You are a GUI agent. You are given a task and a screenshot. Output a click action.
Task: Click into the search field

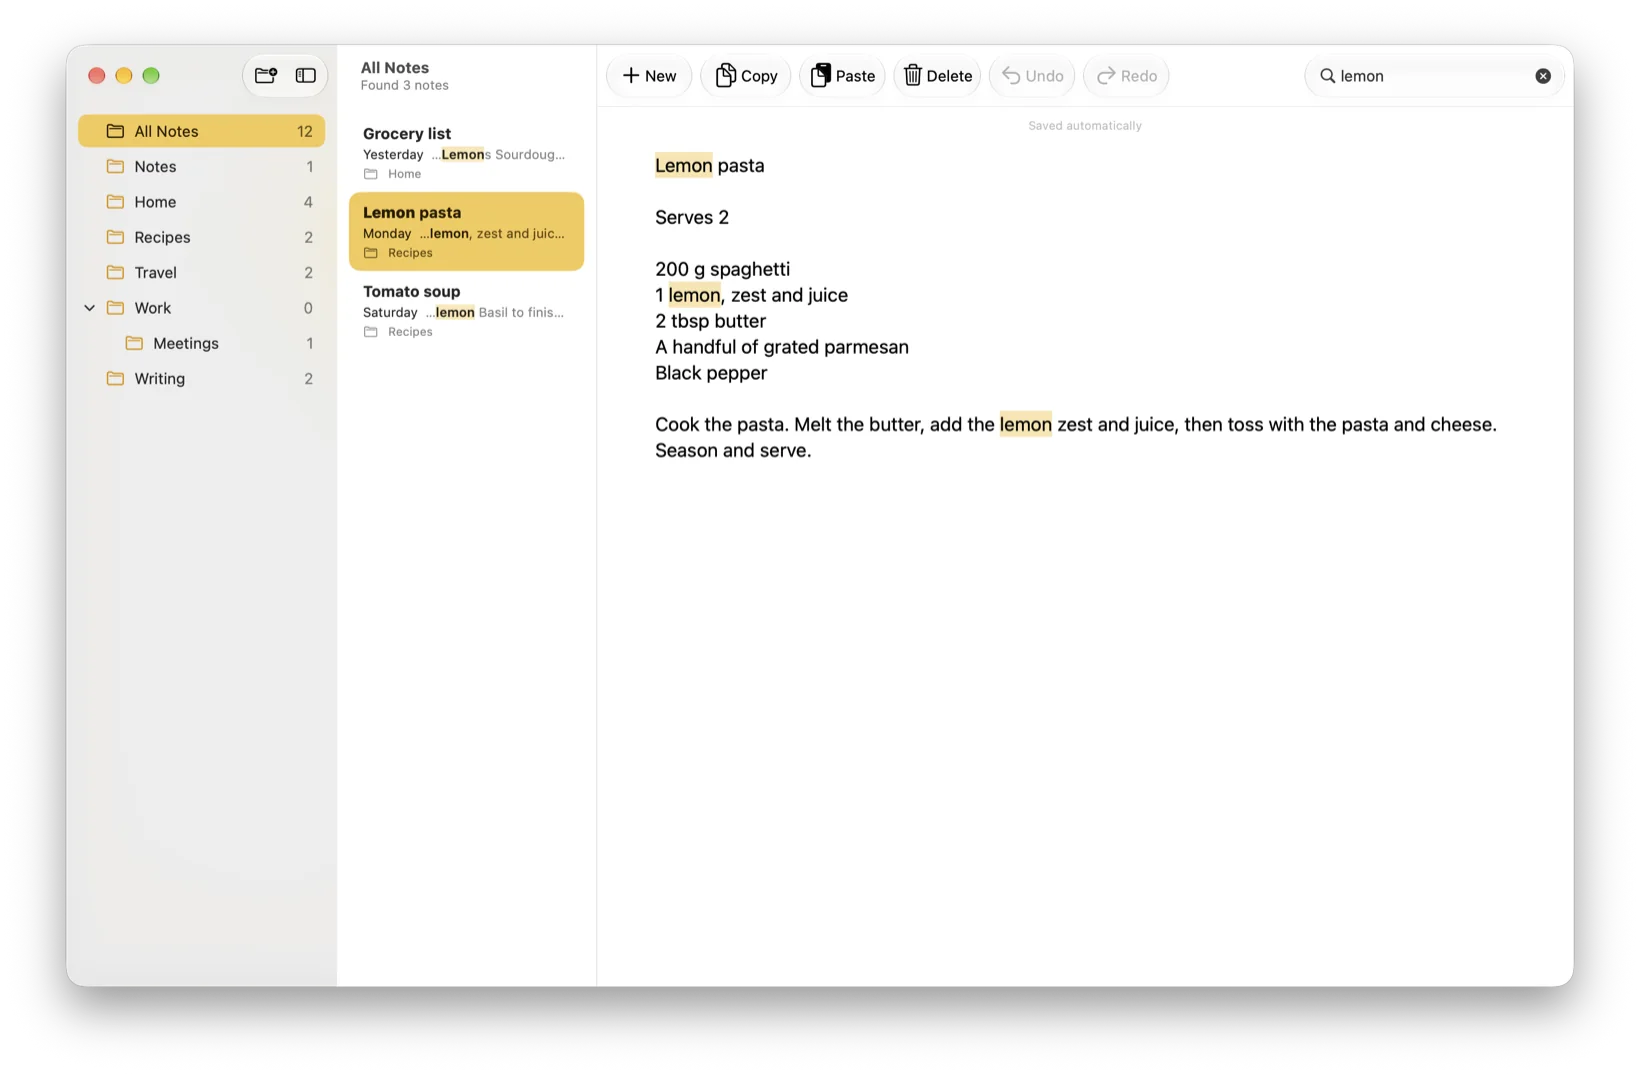pyautogui.click(x=1434, y=76)
